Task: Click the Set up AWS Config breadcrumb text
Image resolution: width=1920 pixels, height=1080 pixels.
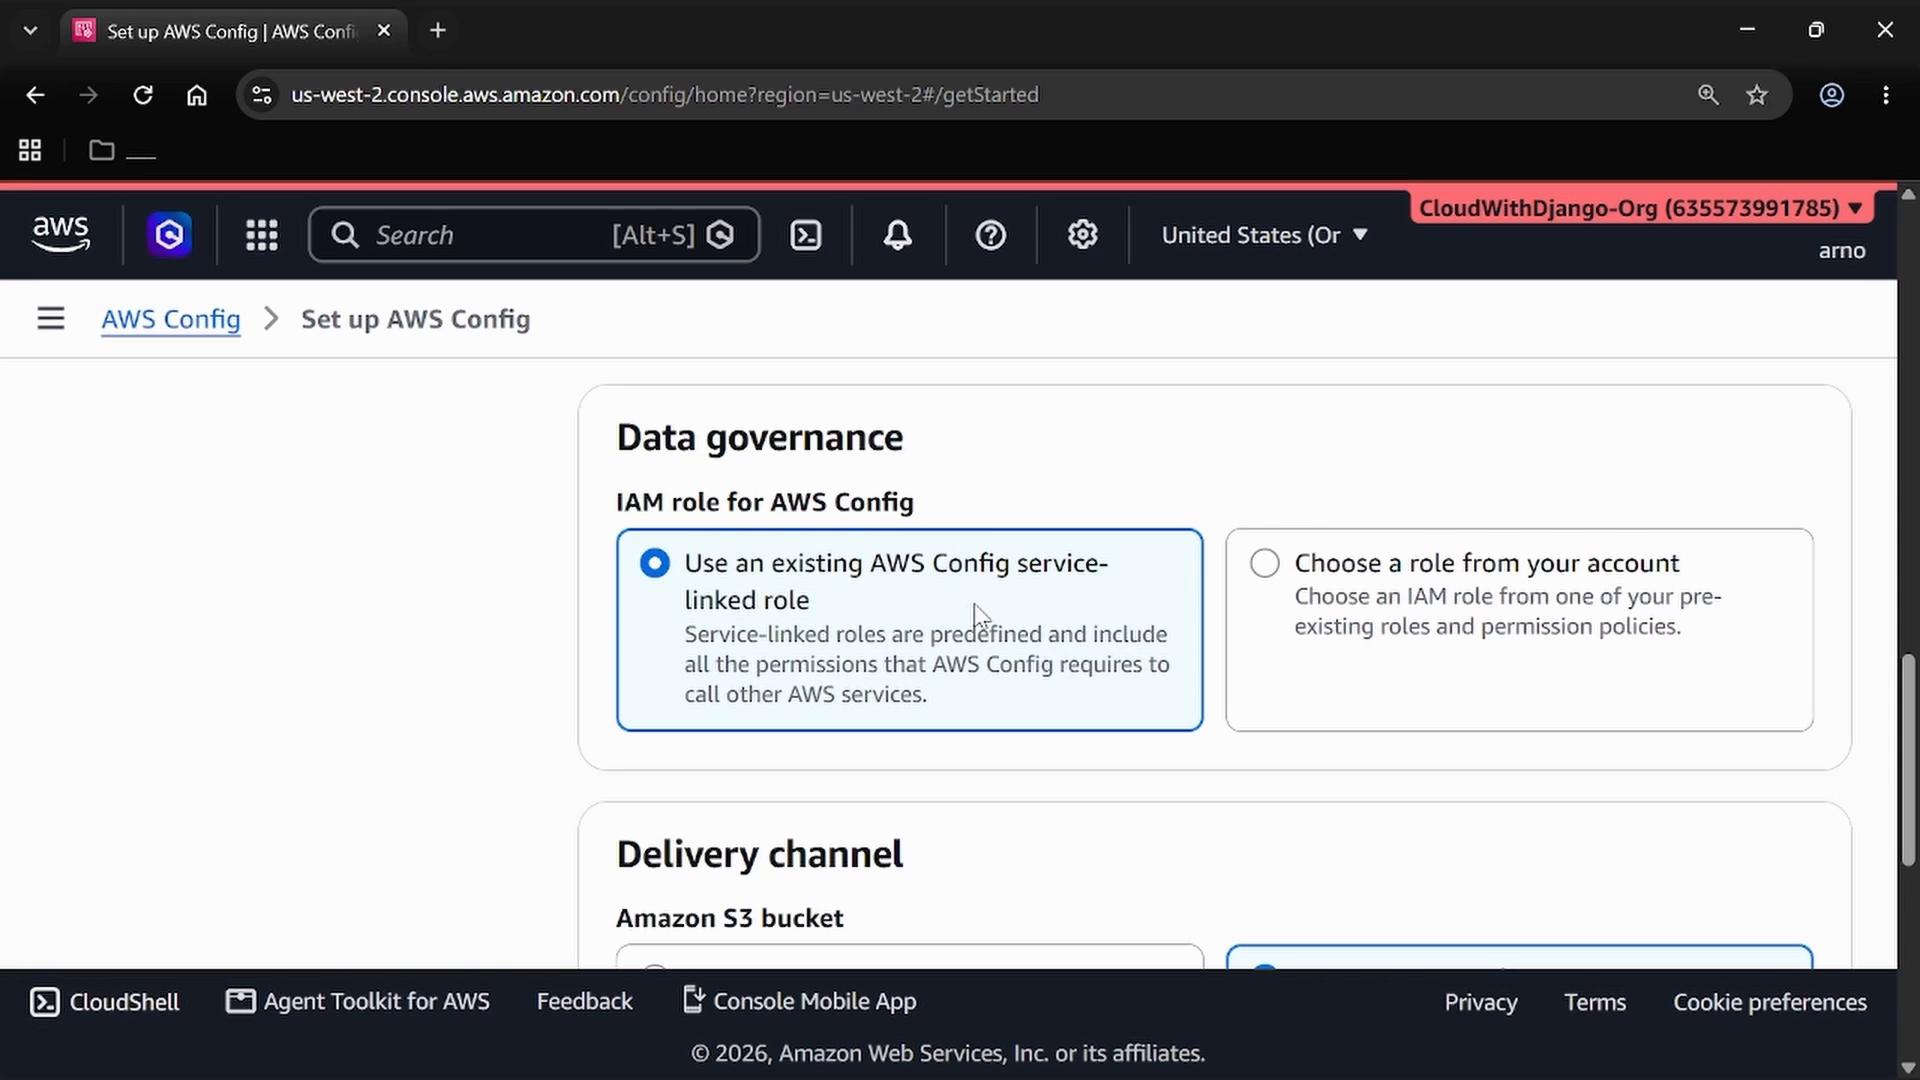Action: tap(416, 319)
